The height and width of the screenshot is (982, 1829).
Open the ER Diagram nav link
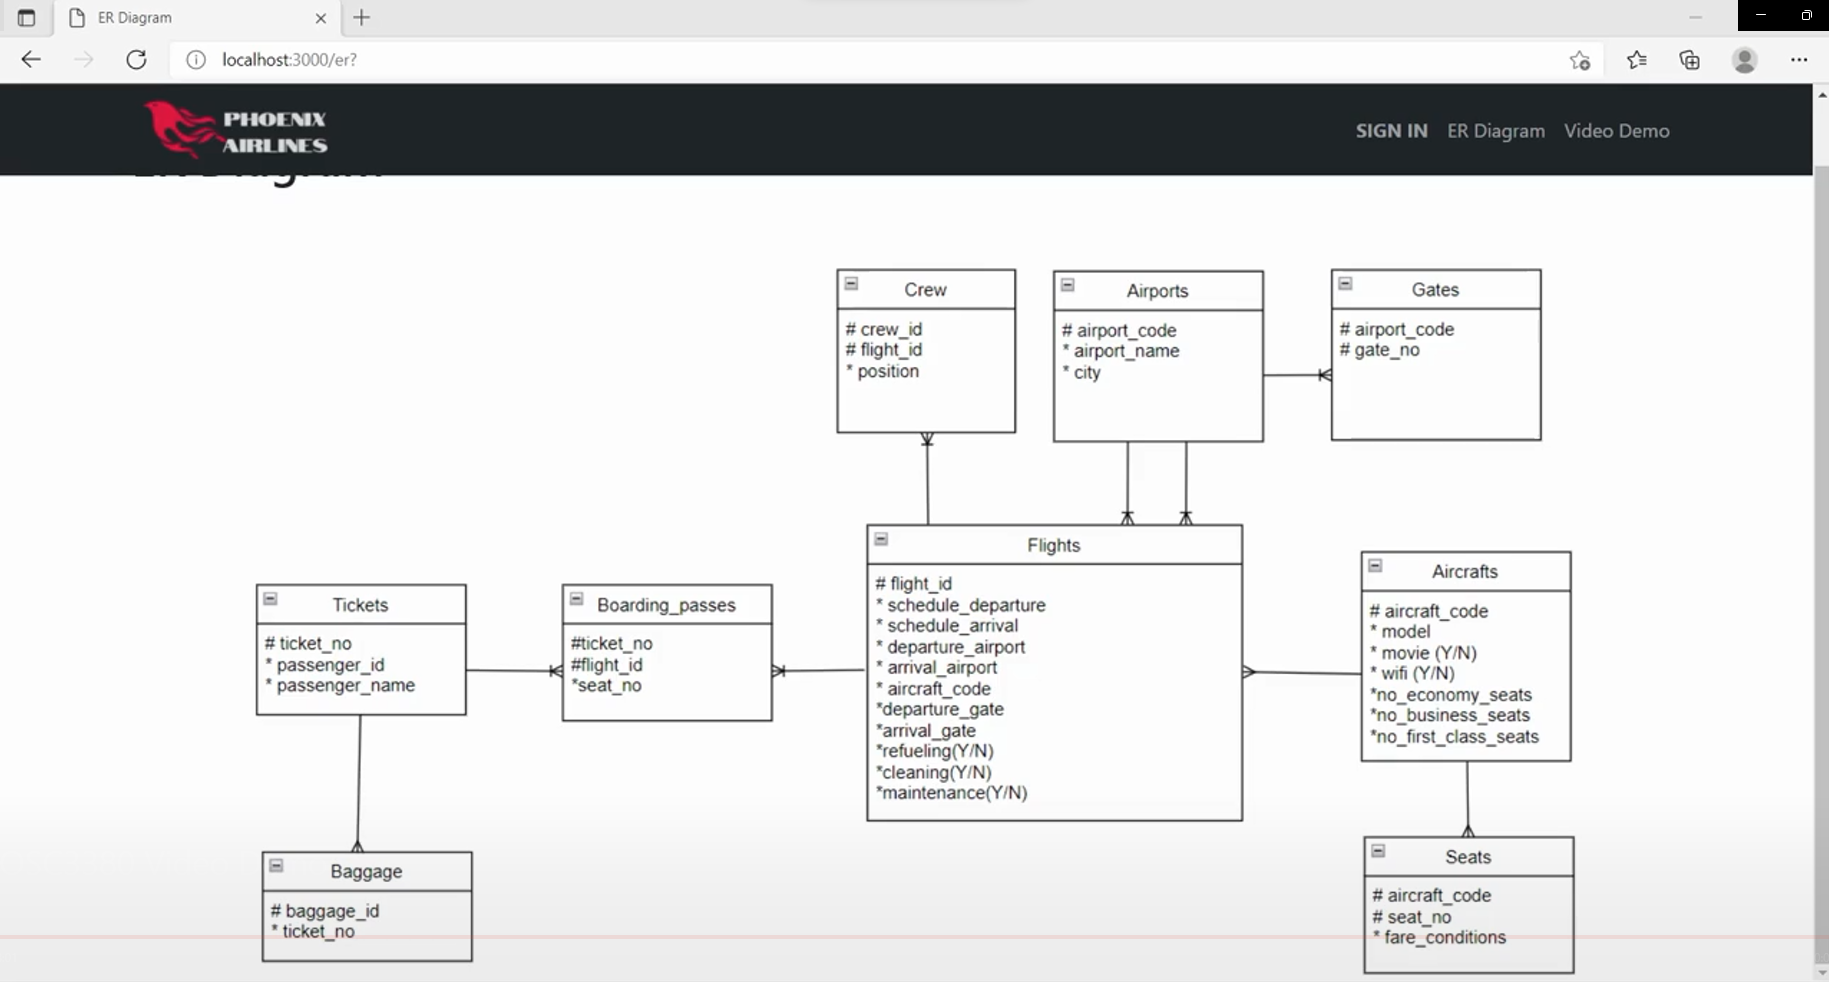[1495, 131]
